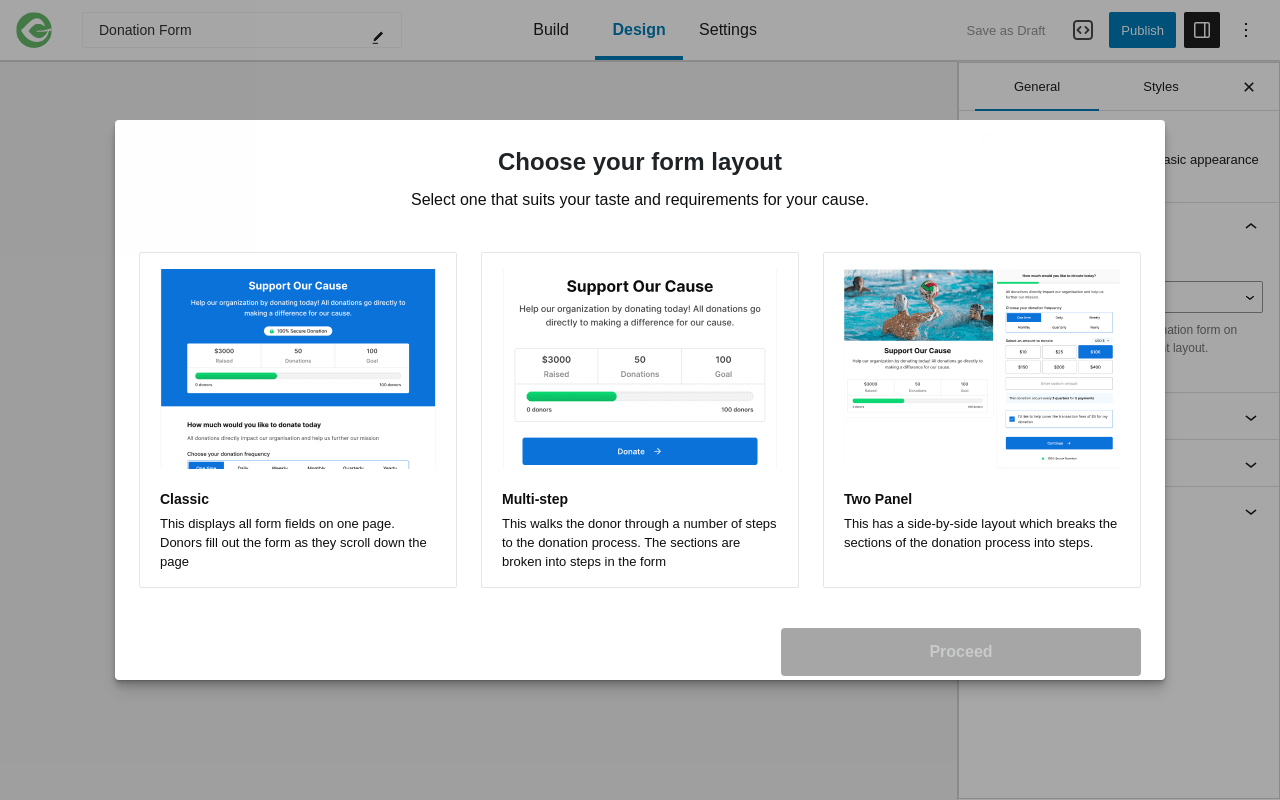Choose the Two Panel layout preview
The image size is (1280, 800).
pos(982,369)
